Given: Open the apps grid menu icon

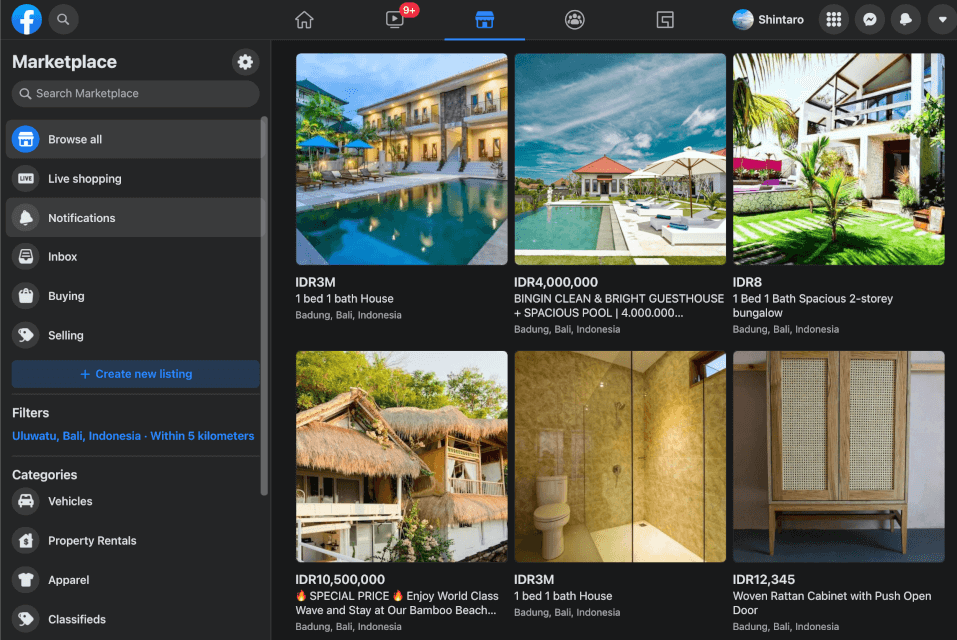Looking at the screenshot, I should pos(834,20).
